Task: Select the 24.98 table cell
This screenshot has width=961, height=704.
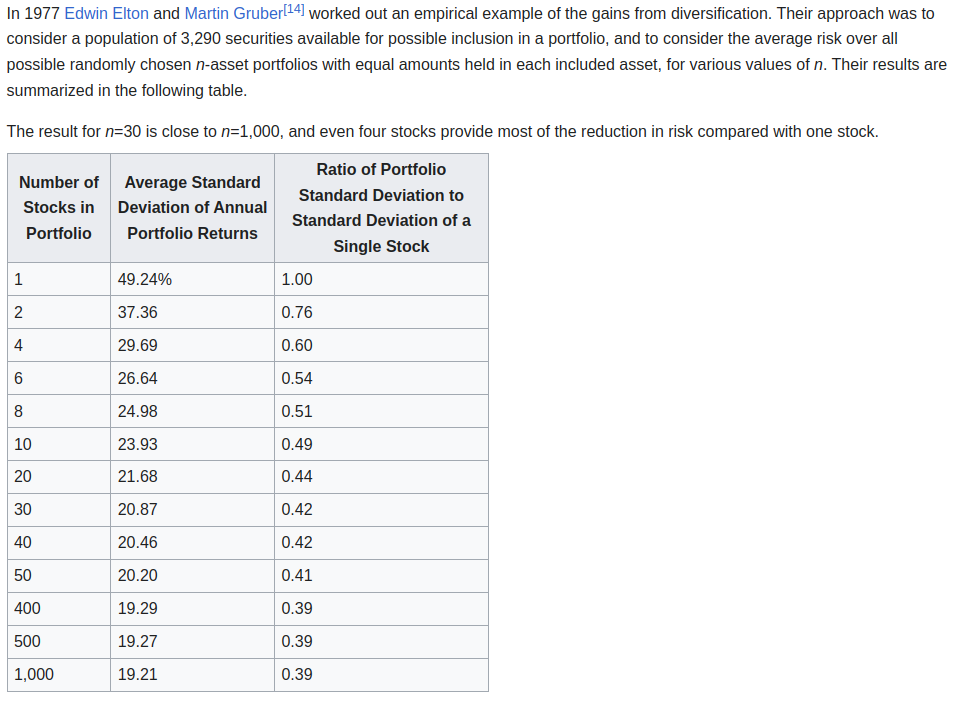Action: click(x=138, y=412)
